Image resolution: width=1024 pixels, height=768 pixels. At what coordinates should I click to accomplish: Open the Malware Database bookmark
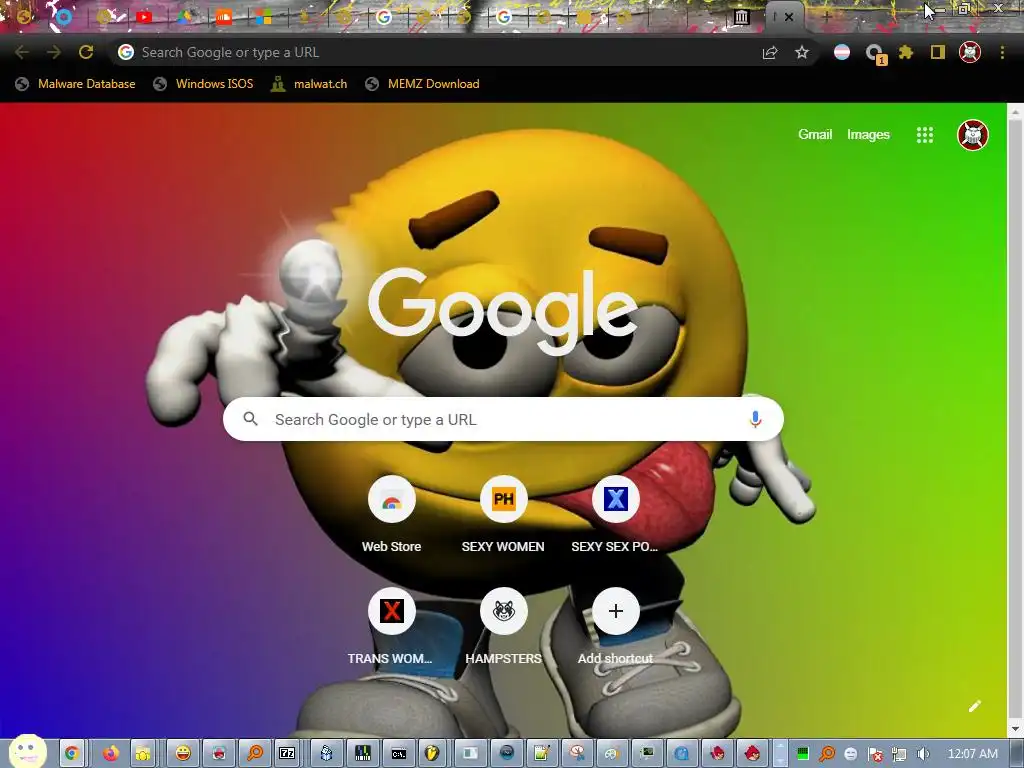click(76, 84)
